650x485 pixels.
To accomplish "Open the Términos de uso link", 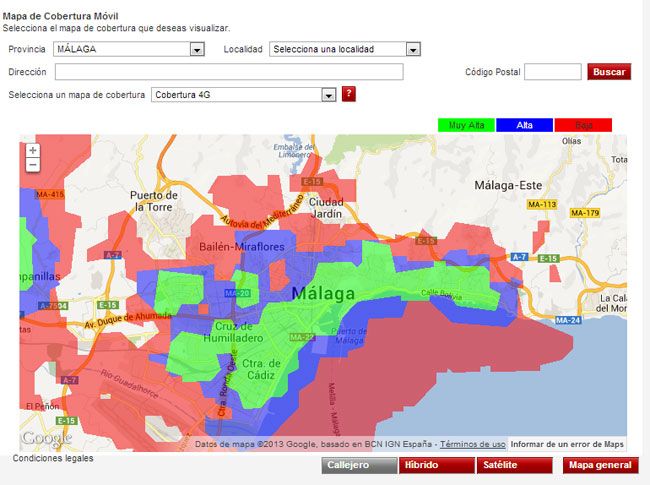I will pos(473,444).
